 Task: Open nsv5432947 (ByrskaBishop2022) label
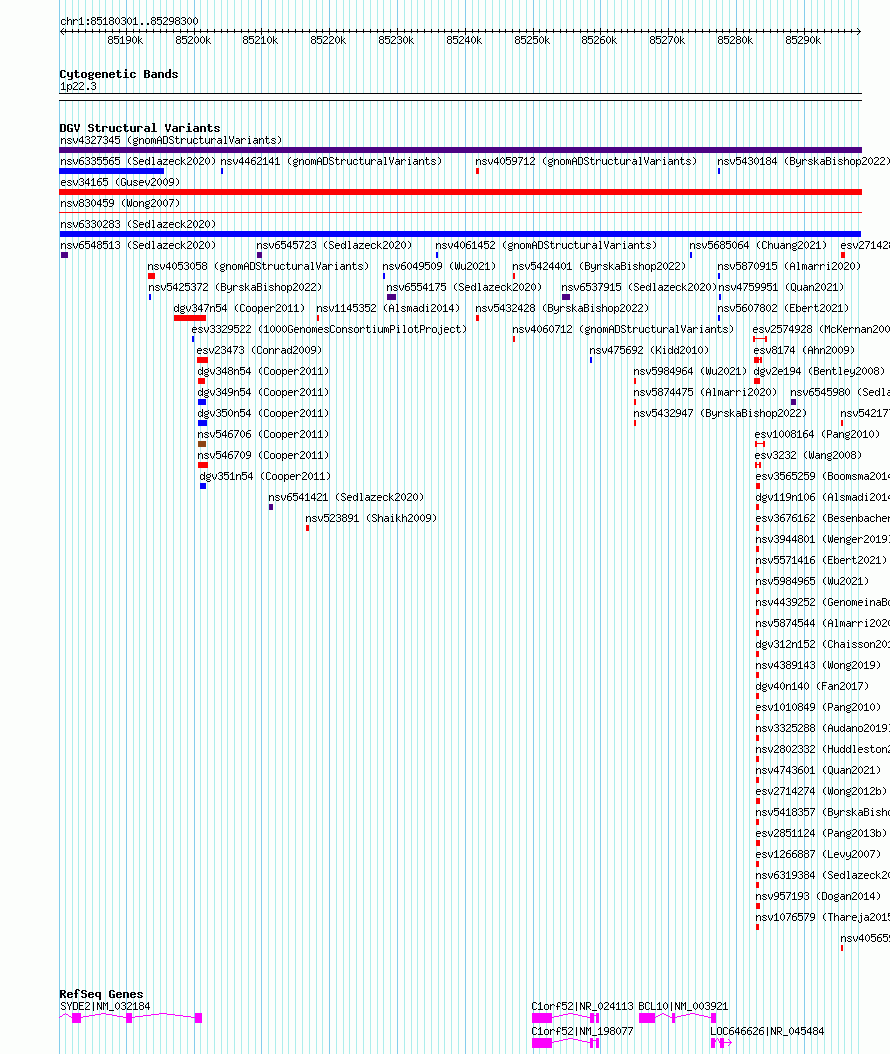(x=720, y=413)
